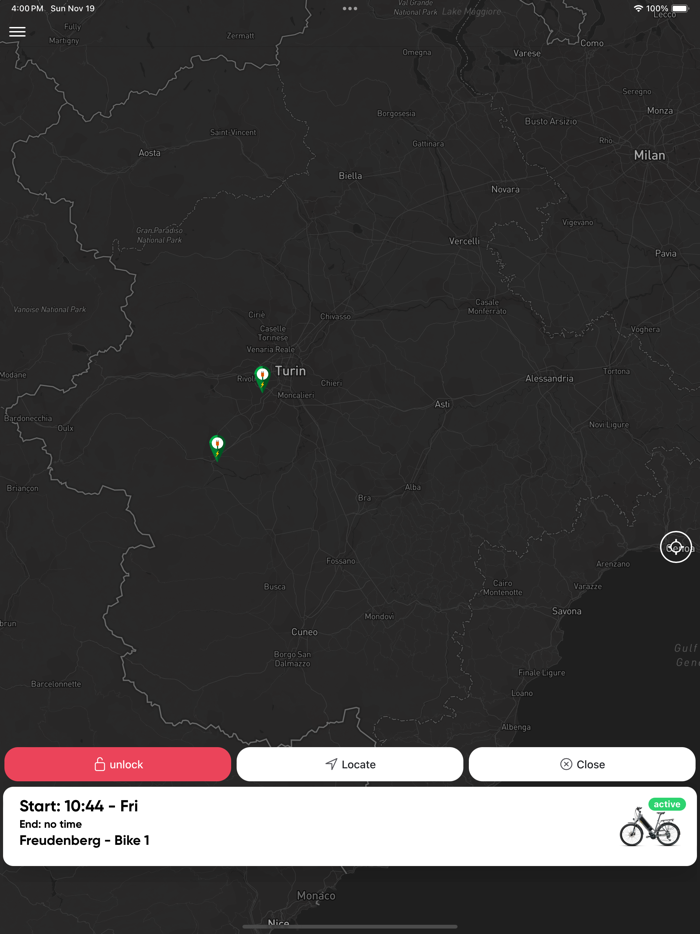
Task: Tap the home indicator bar
Action: (x=350, y=927)
